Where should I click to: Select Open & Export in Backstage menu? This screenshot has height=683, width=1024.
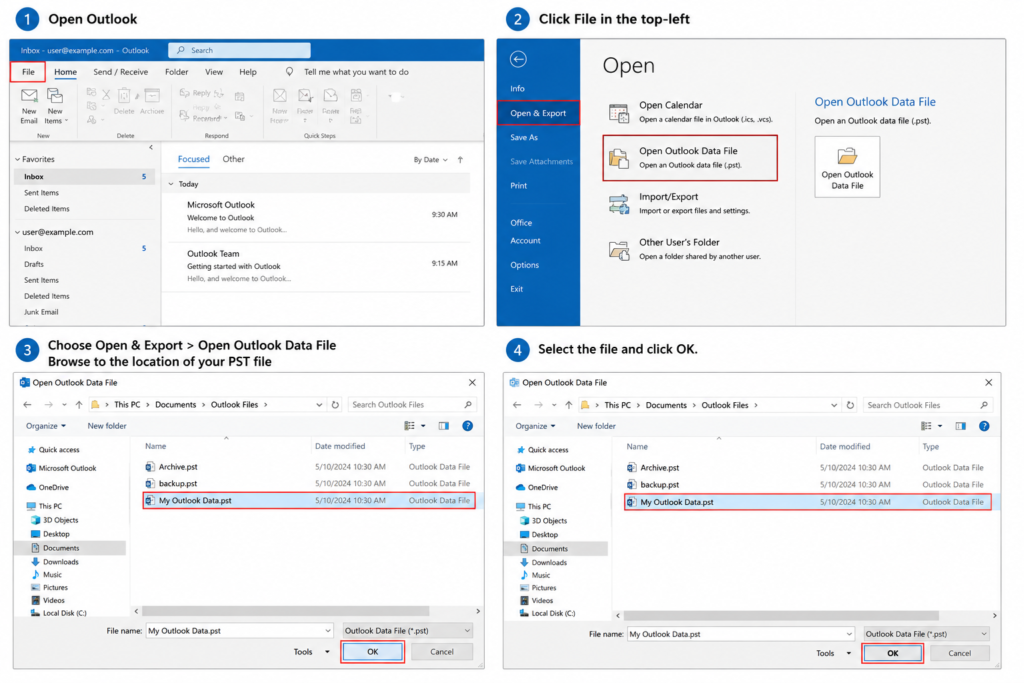point(538,113)
